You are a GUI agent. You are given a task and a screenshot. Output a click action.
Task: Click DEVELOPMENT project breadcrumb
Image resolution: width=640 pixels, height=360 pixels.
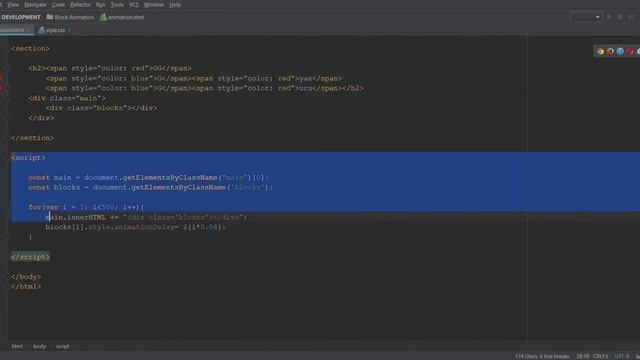[21, 17]
